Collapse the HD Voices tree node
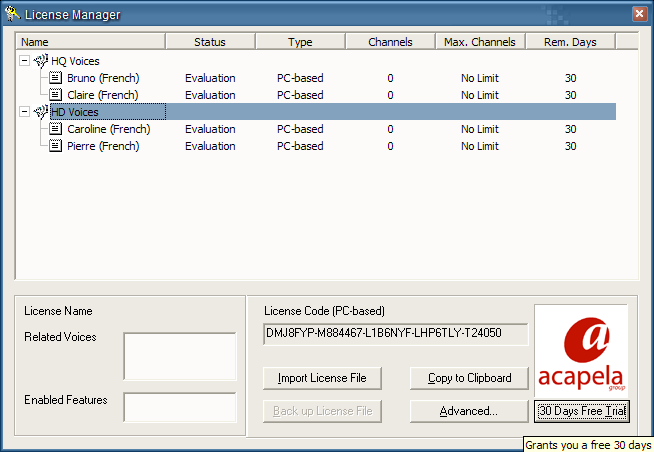 [24, 112]
